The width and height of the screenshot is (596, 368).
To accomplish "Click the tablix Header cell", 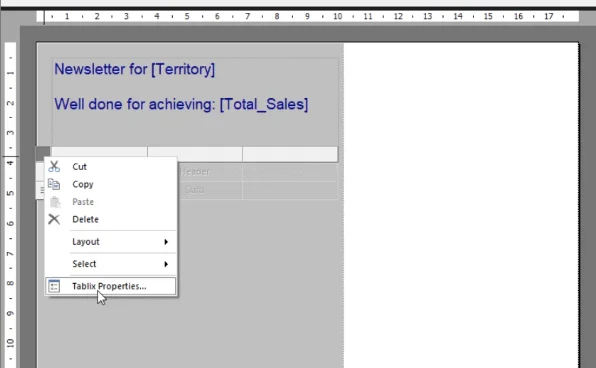I will pos(209,172).
